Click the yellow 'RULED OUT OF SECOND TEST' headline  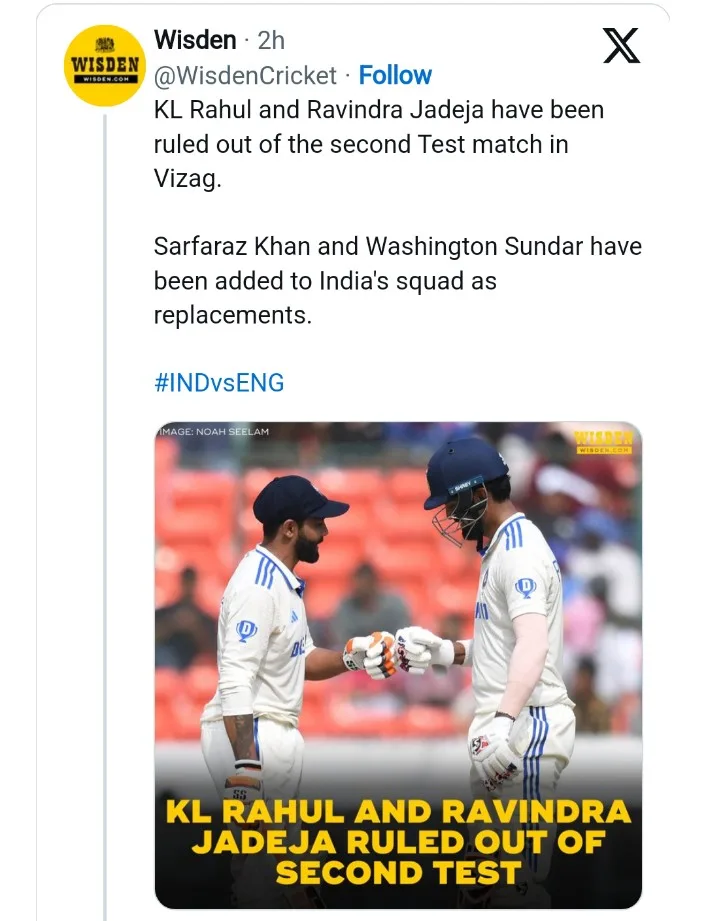pyautogui.click(x=398, y=840)
